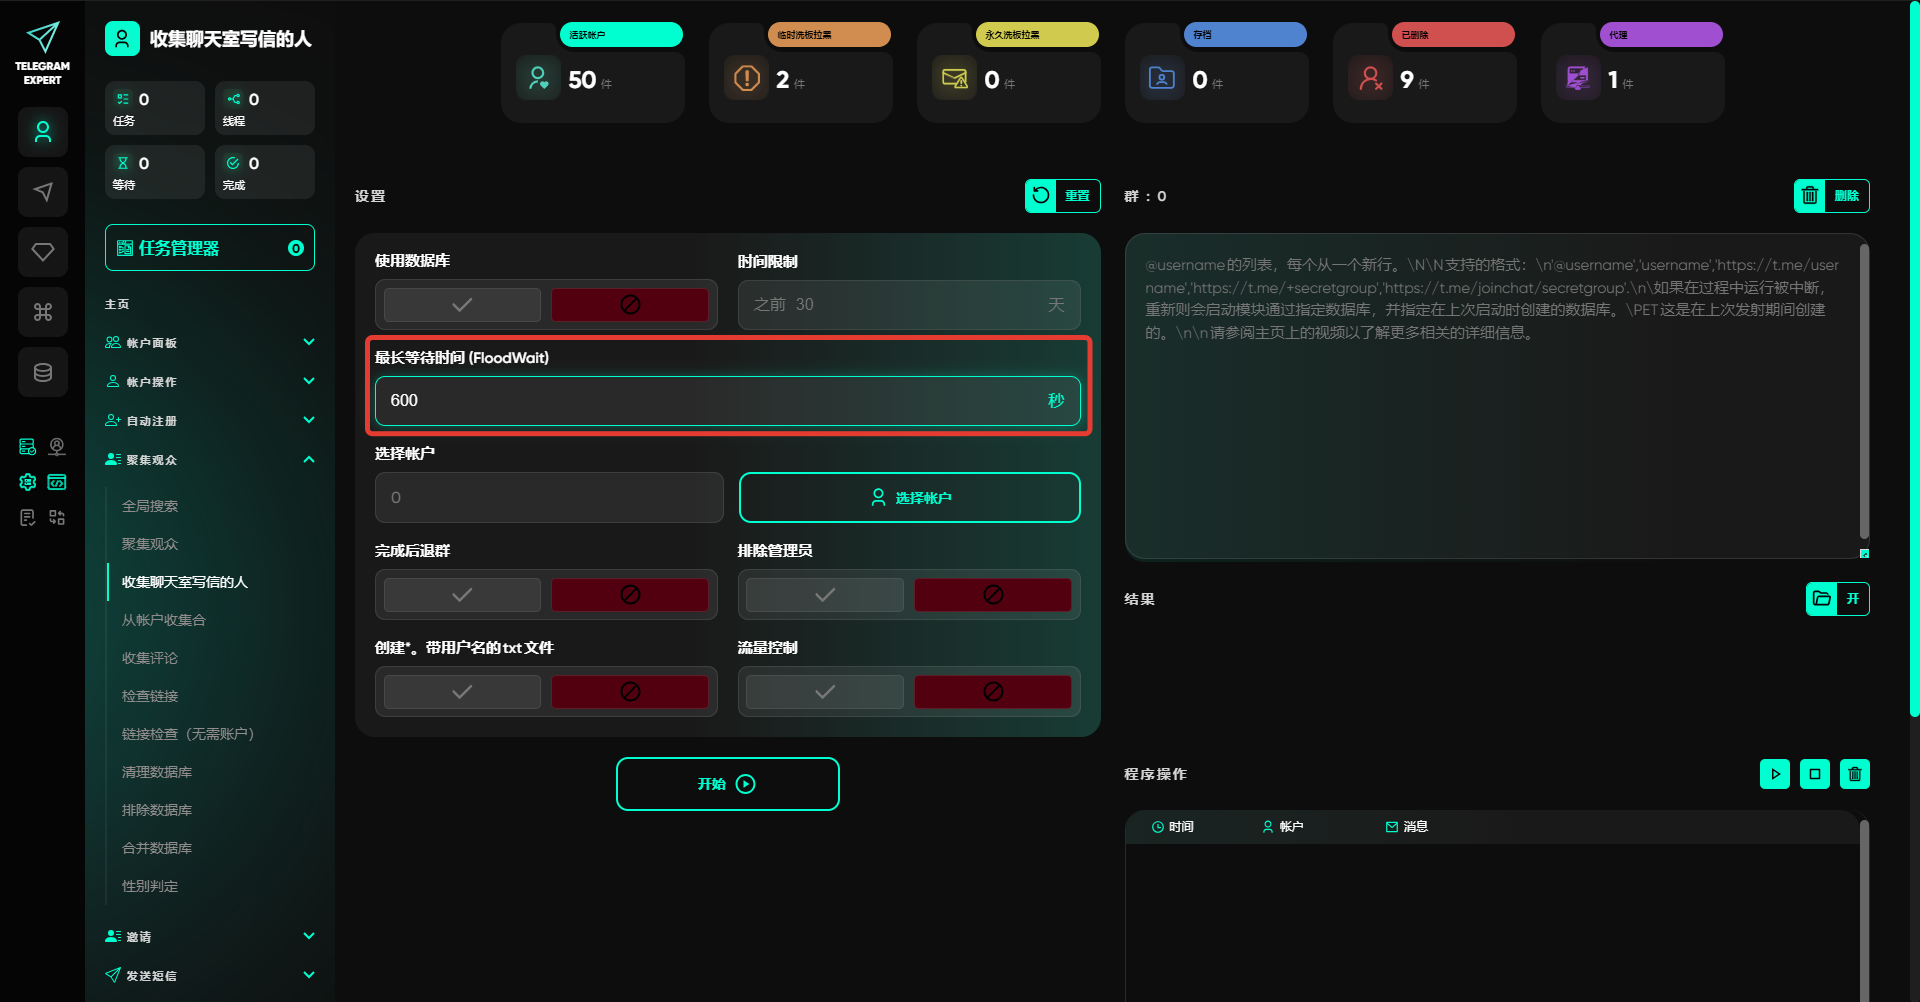The image size is (1920, 1002).
Task: Click the paper plane icon in left sidebar
Action: tap(43, 192)
